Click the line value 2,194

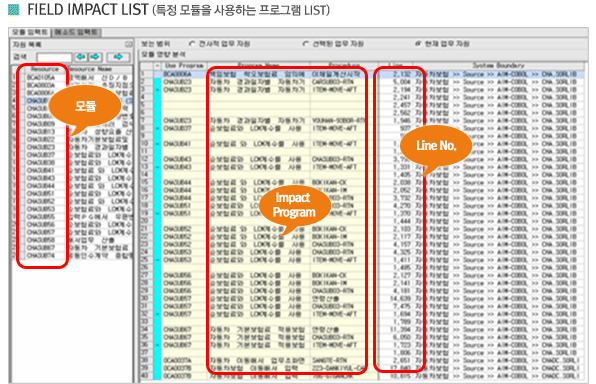point(402,90)
